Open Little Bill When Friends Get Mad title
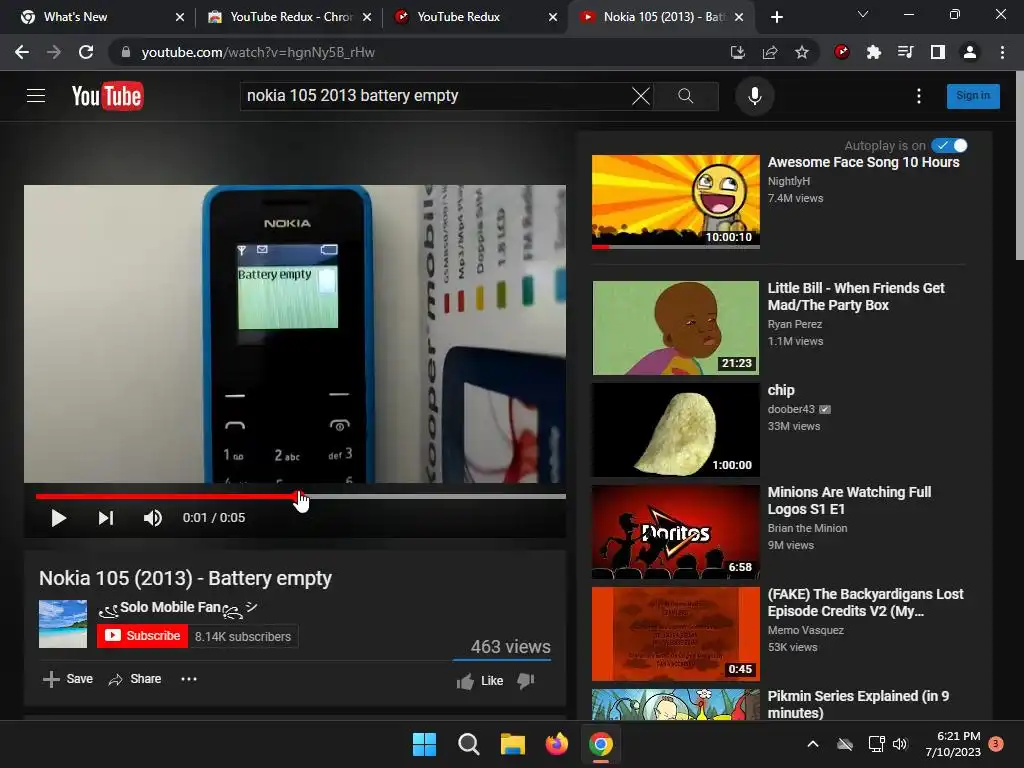This screenshot has width=1024, height=768. (856, 296)
